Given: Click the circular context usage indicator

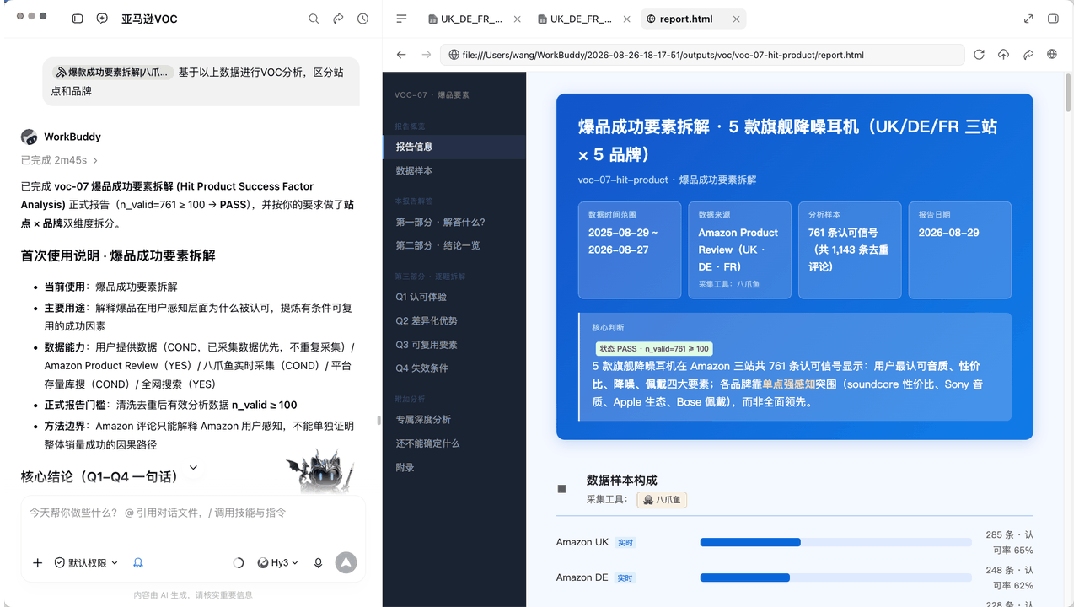Looking at the screenshot, I should pos(239,563).
